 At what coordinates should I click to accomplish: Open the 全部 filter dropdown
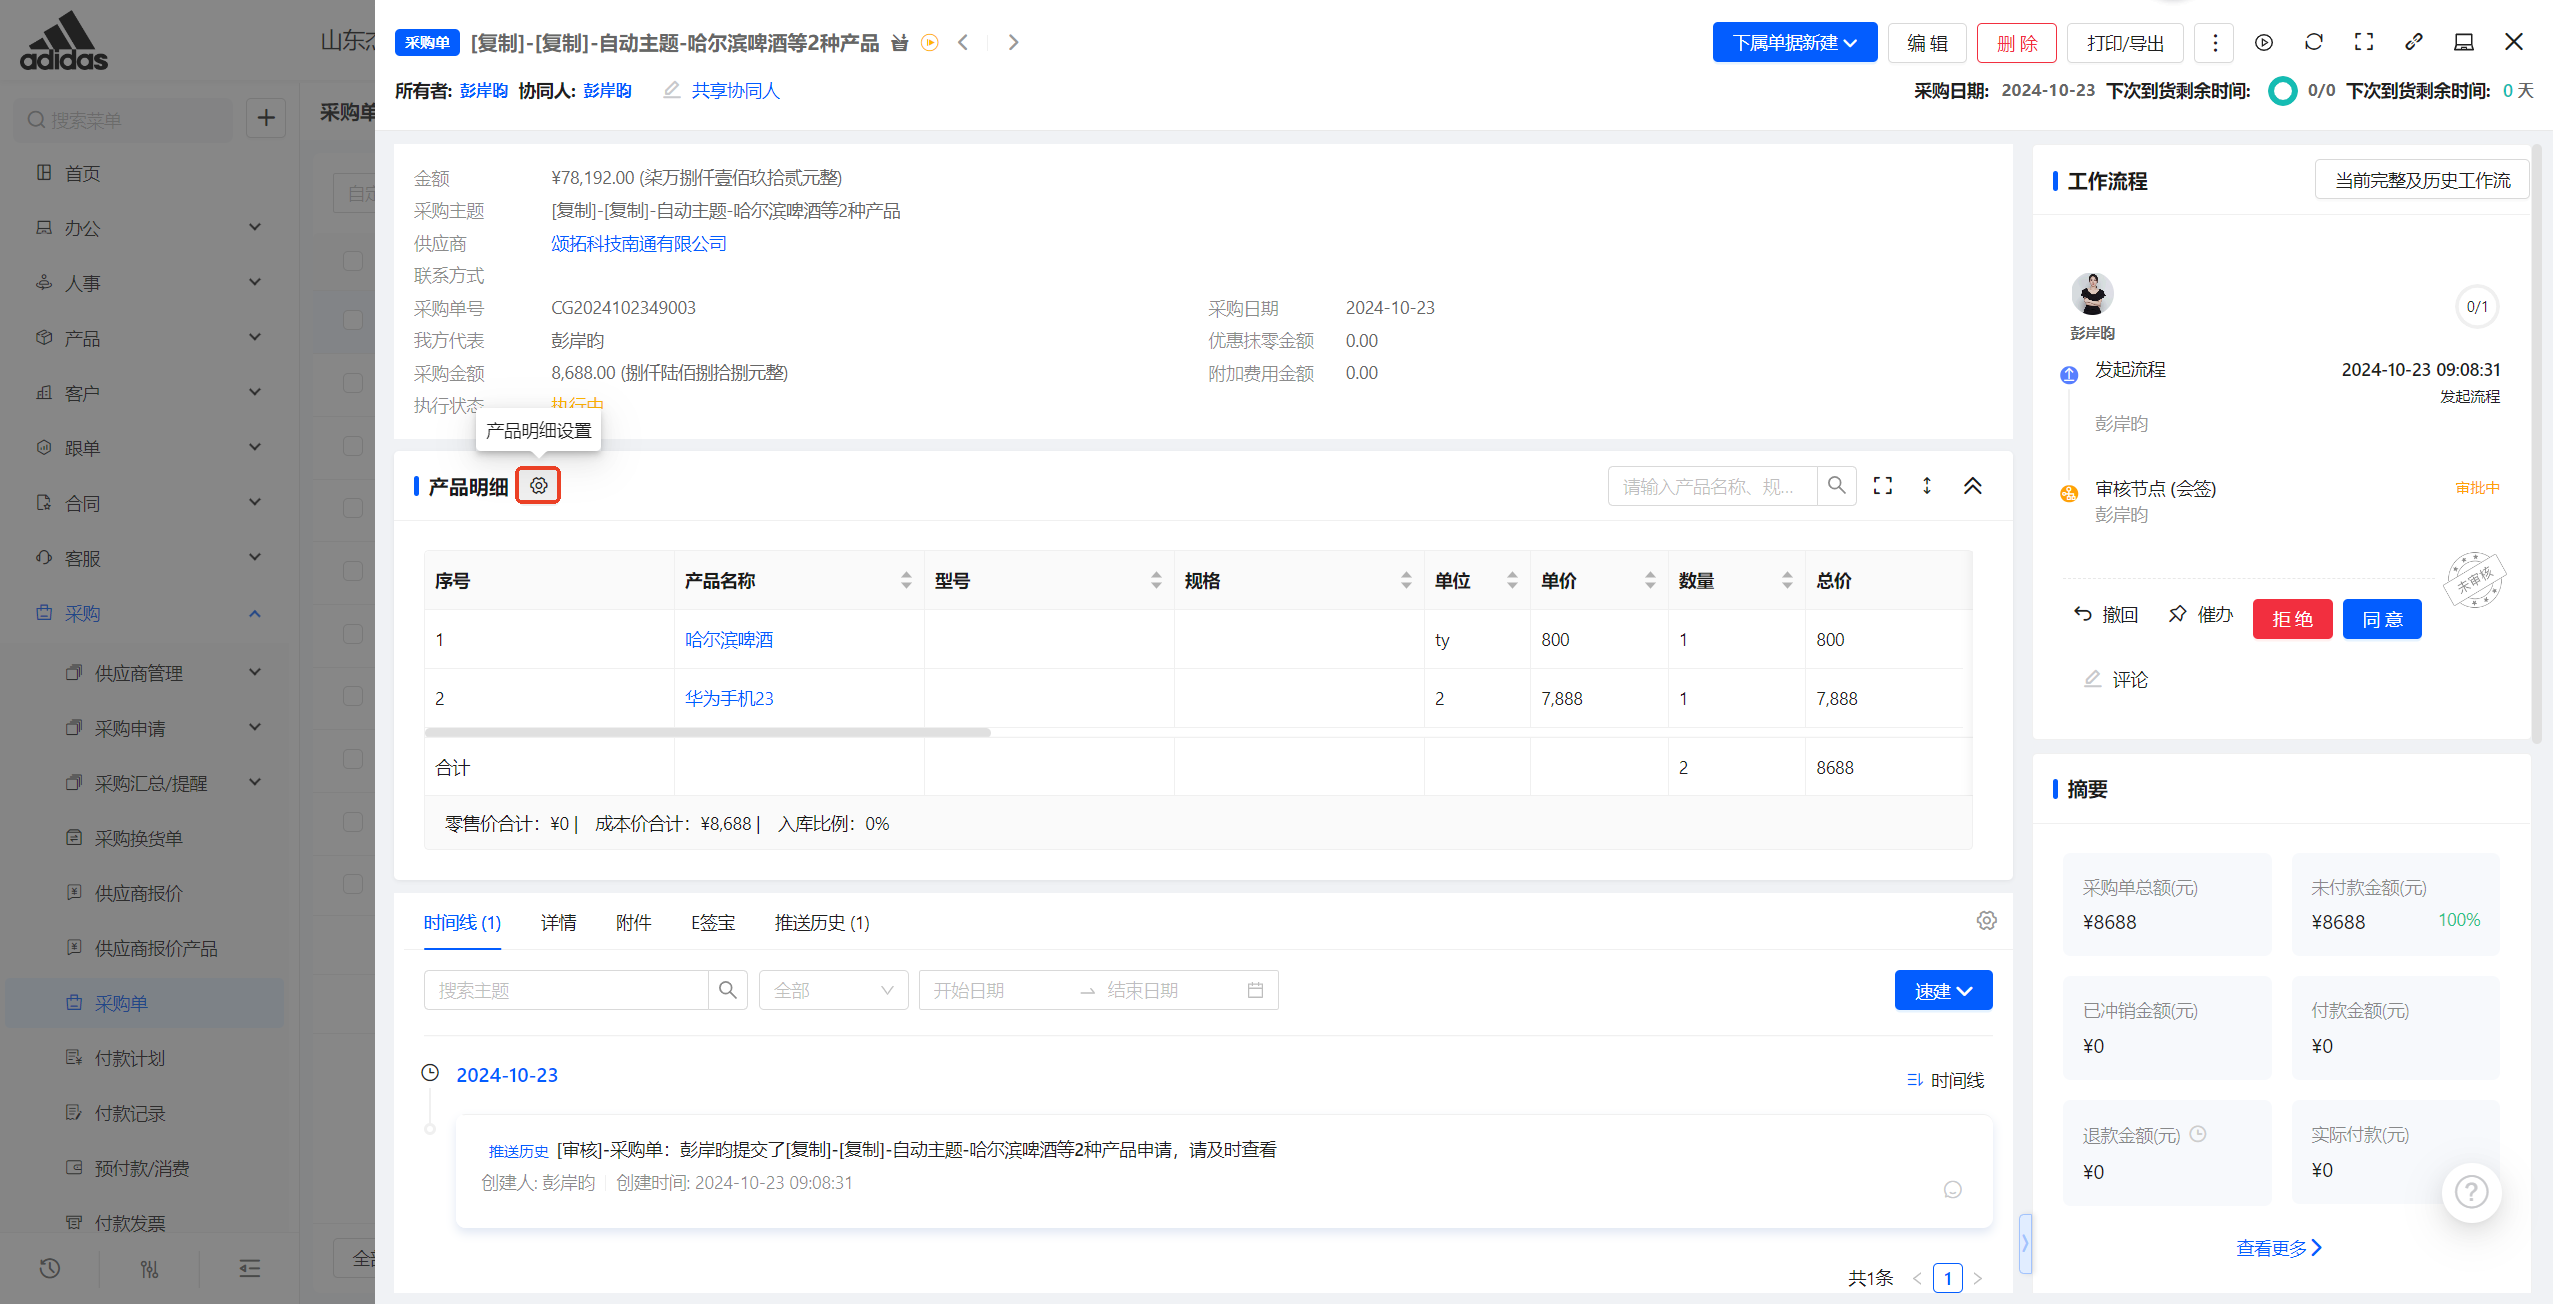(832, 990)
